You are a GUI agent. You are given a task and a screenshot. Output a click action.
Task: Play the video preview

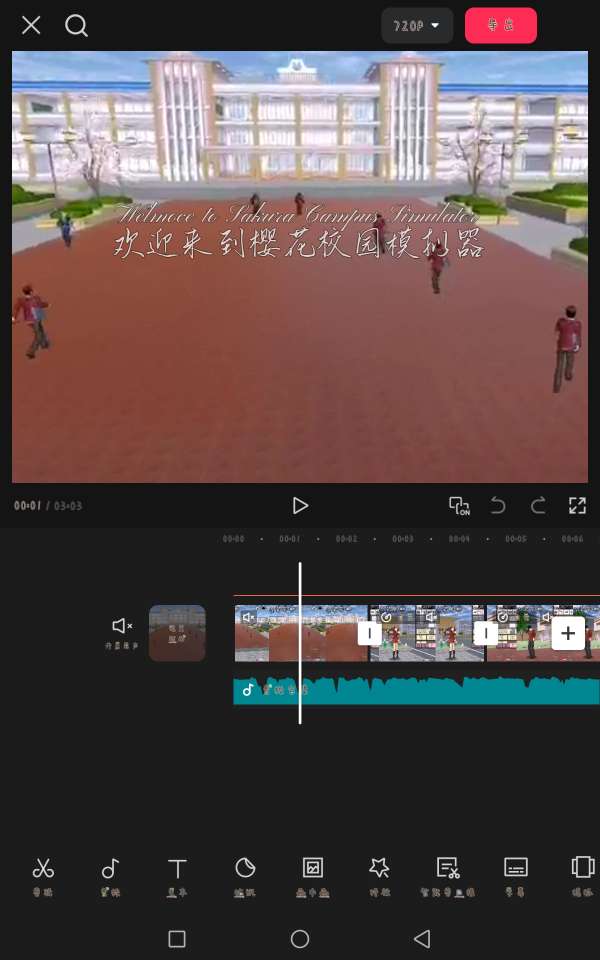coord(299,506)
